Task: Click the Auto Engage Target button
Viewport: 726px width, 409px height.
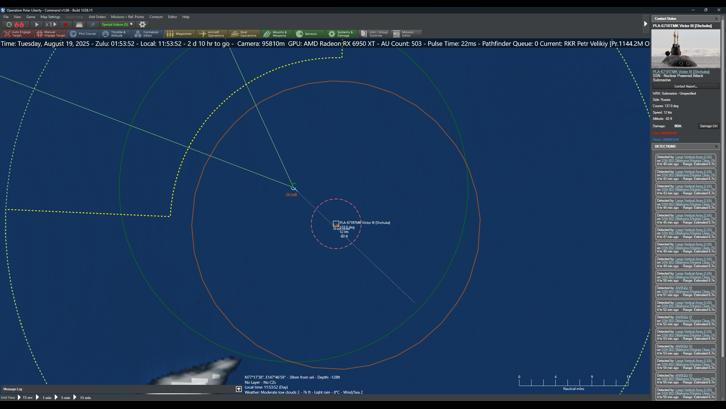Action: pos(18,34)
